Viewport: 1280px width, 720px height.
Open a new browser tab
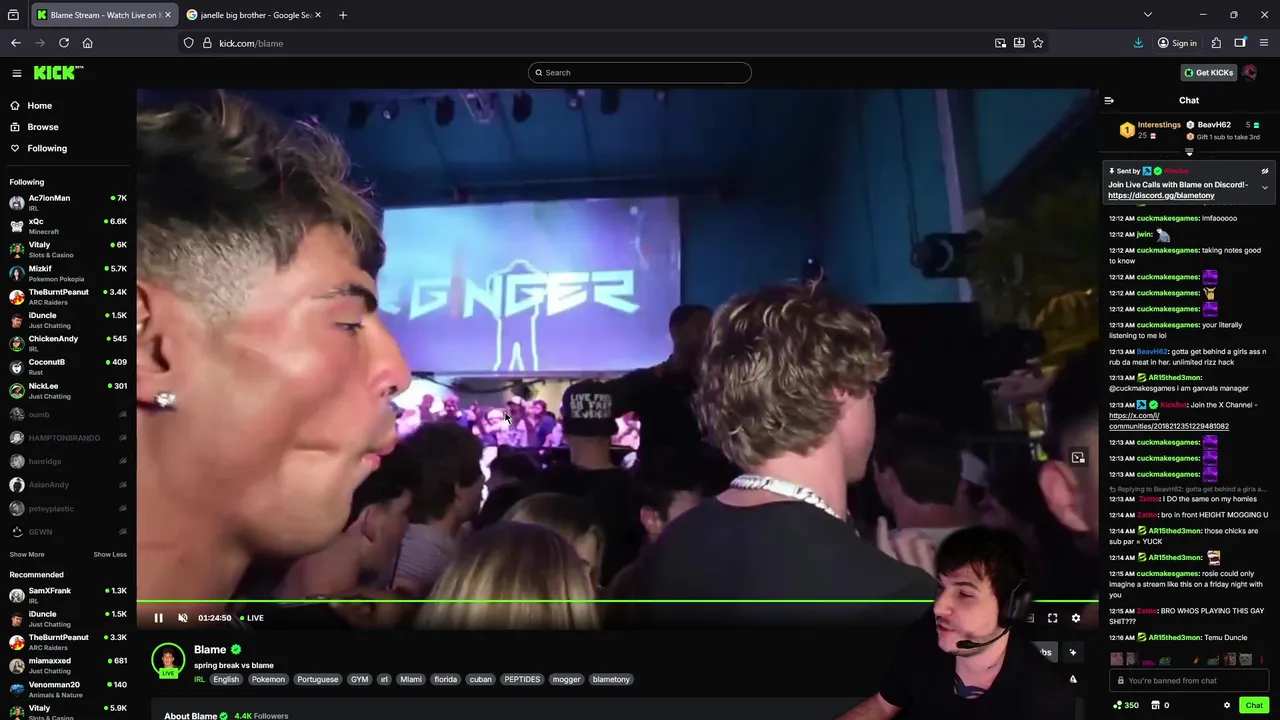[342, 15]
